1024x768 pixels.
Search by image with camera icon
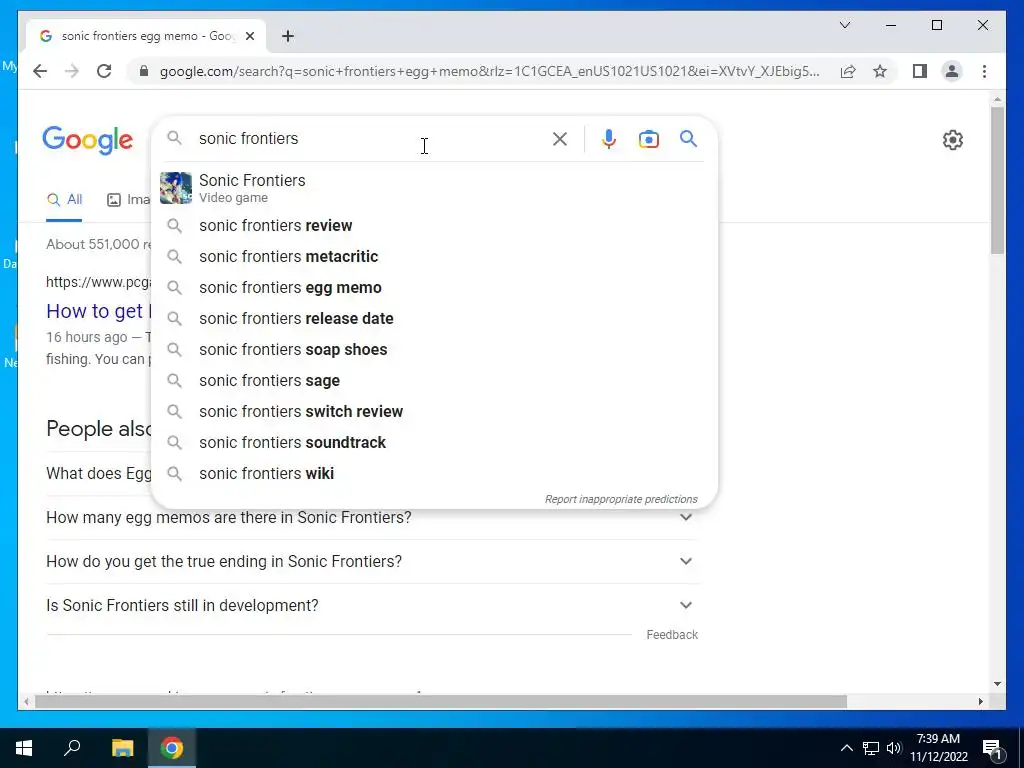[648, 139]
